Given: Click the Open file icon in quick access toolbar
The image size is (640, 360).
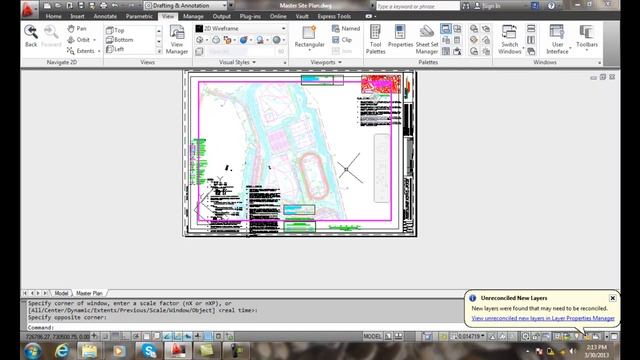Looking at the screenshot, I should coord(58,6).
